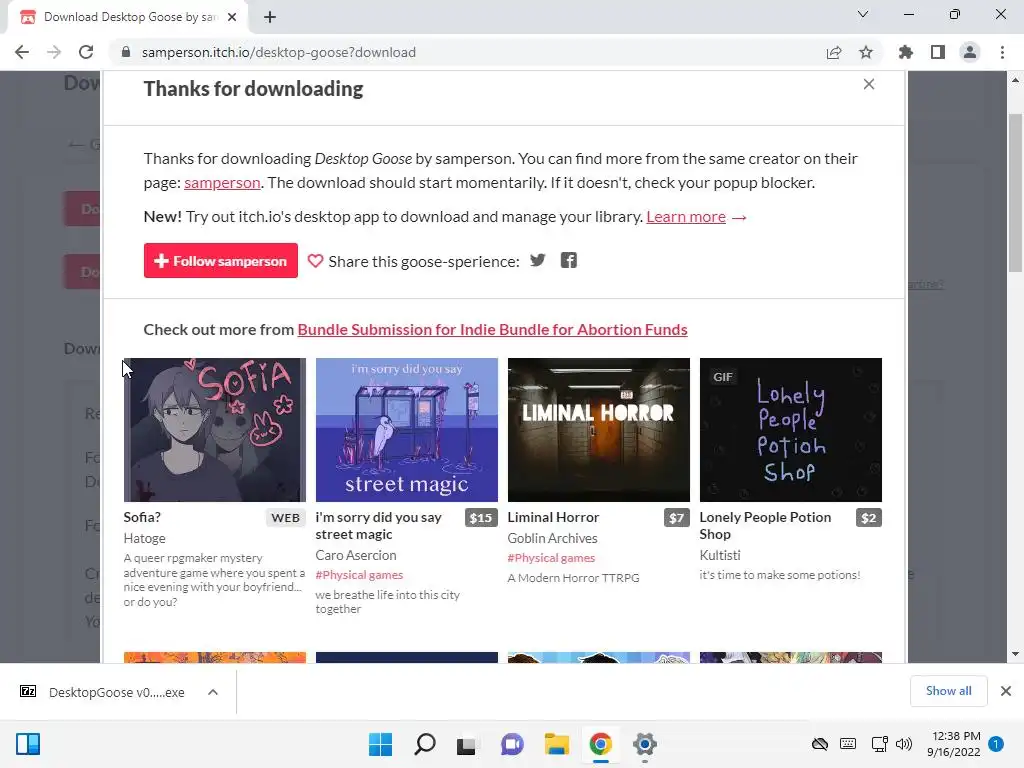Share the goose-sperience on Twitter

point(537,261)
